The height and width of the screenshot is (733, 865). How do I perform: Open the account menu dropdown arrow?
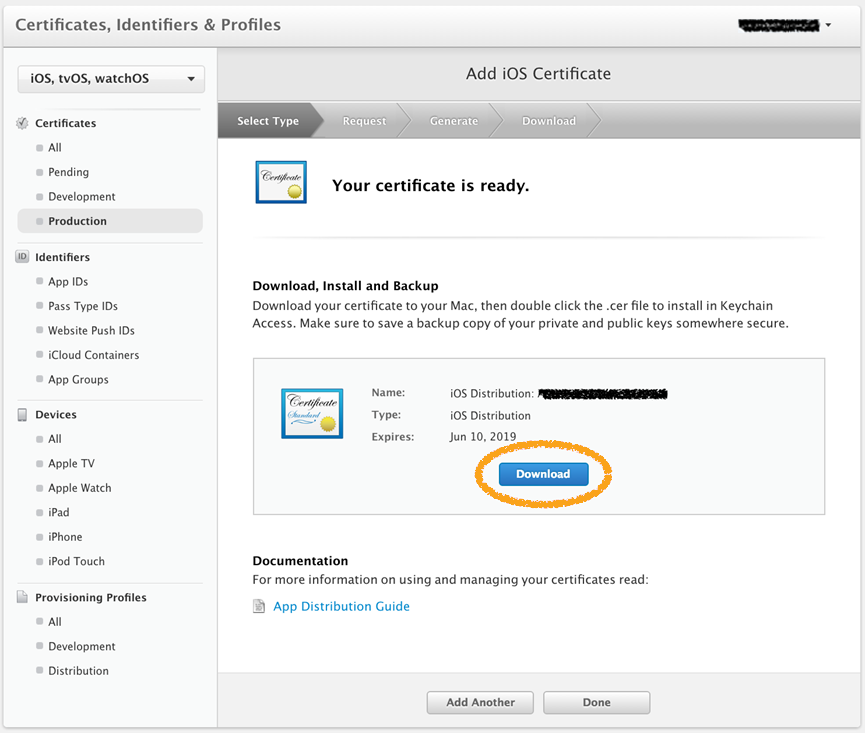point(828,25)
